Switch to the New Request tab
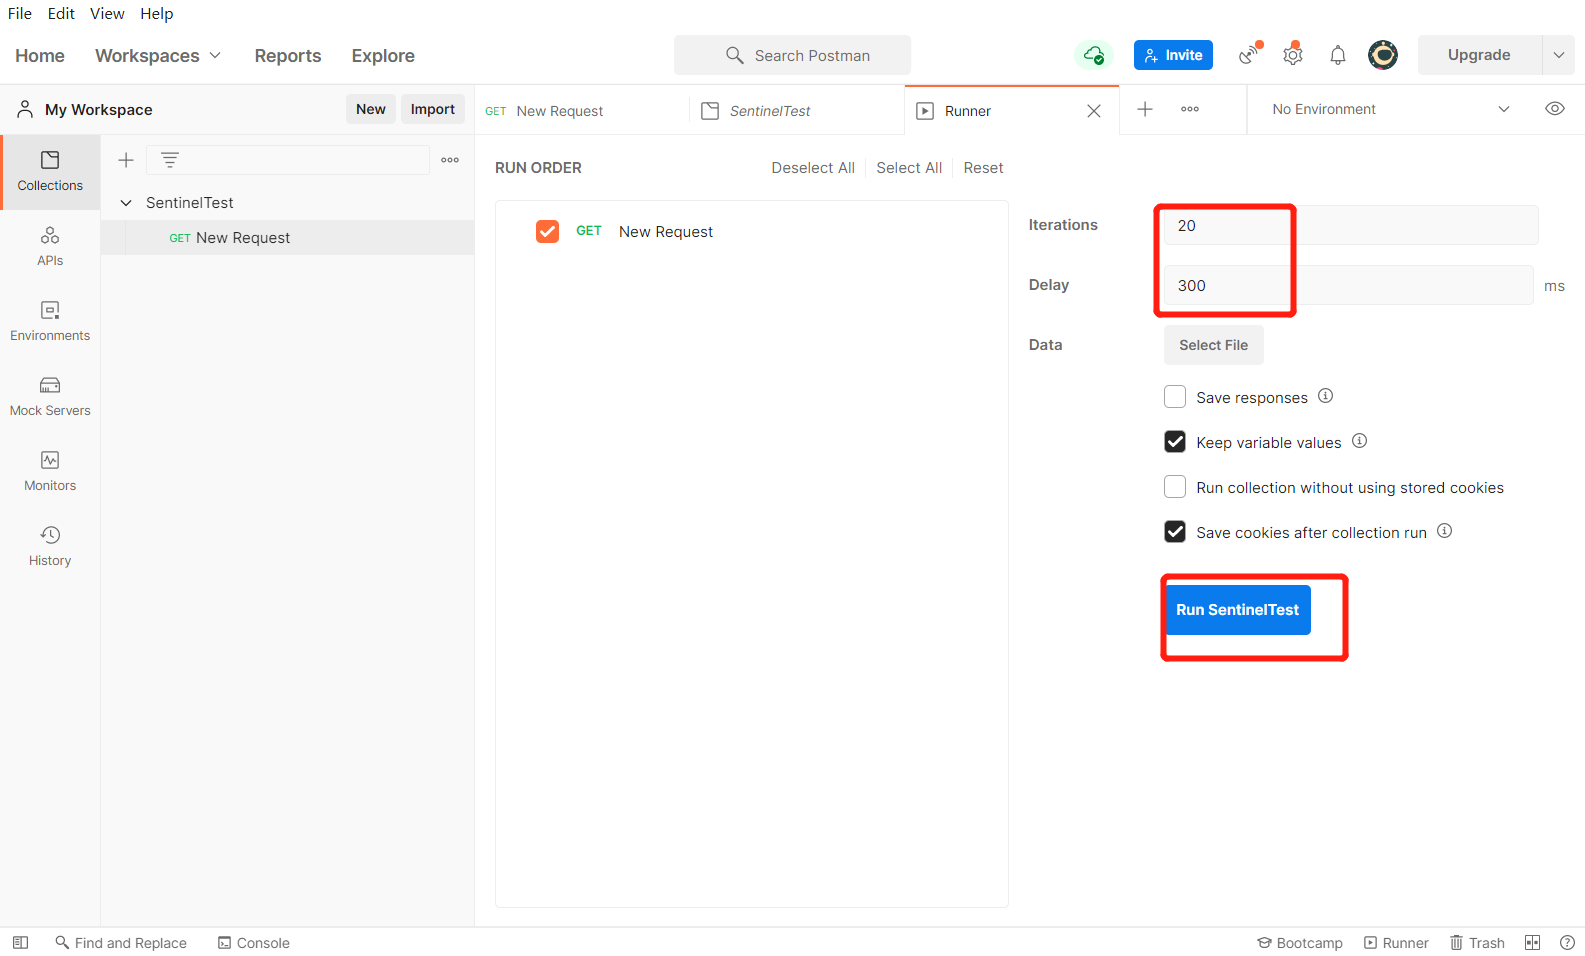1585x956 pixels. tap(582, 111)
